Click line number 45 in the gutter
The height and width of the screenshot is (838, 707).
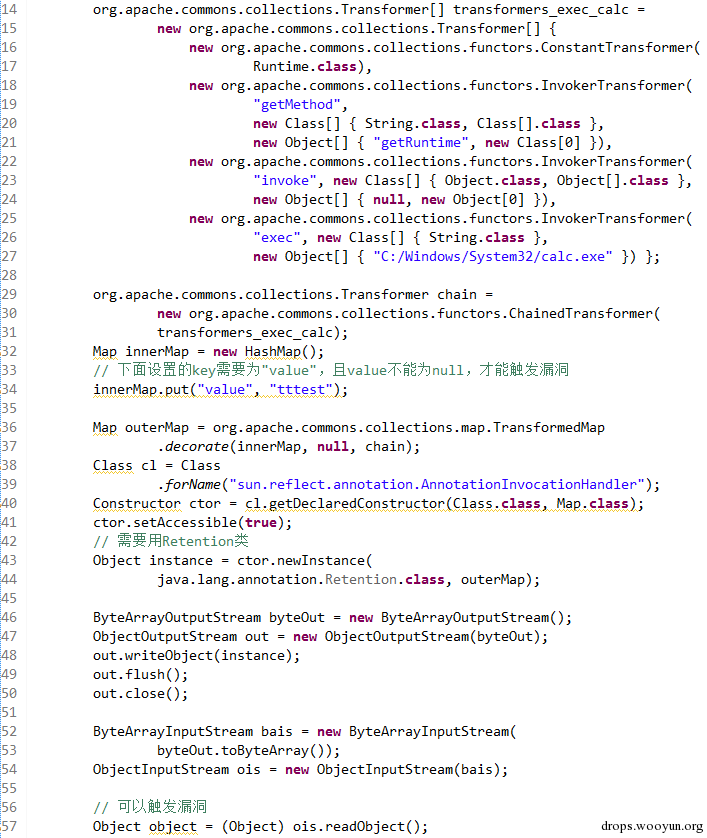(9, 599)
